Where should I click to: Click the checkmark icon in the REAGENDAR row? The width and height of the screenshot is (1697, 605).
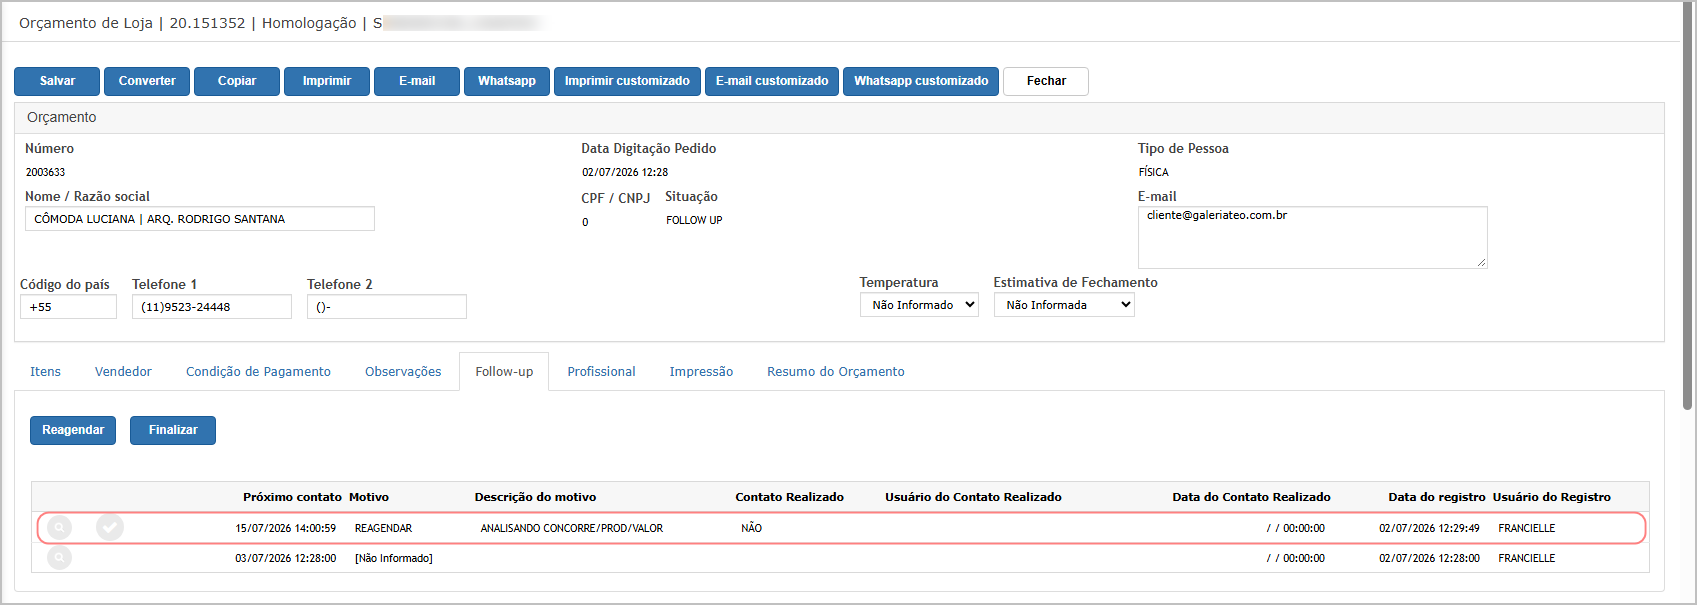[110, 527]
